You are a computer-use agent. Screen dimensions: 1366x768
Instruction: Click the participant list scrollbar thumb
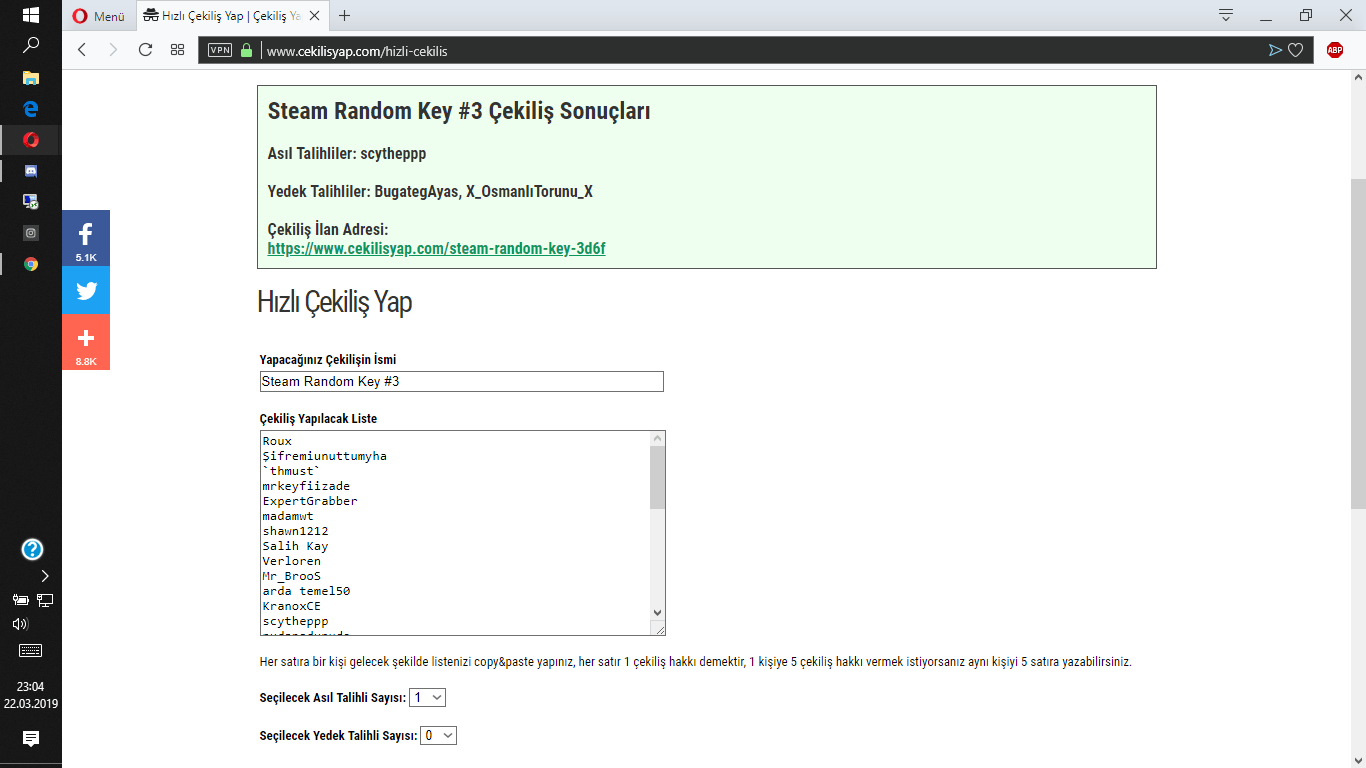[657, 478]
